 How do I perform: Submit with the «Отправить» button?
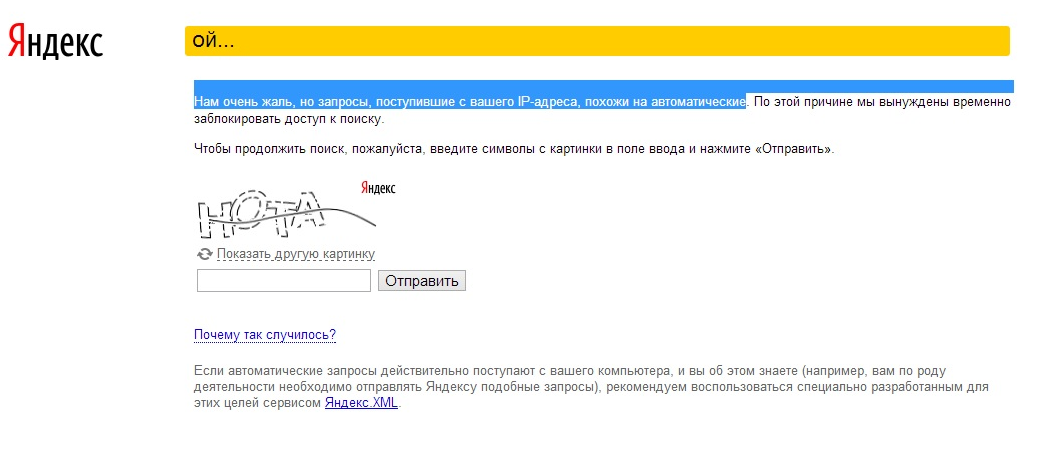[422, 281]
